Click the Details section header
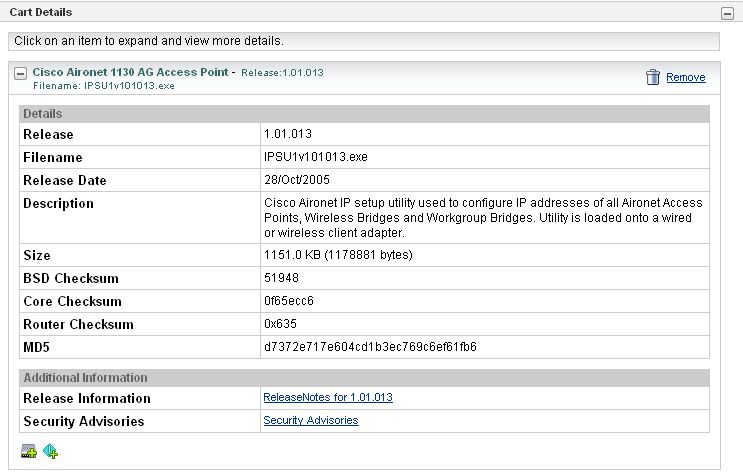Viewport: 743px width, 476px height. pyautogui.click(x=42, y=114)
